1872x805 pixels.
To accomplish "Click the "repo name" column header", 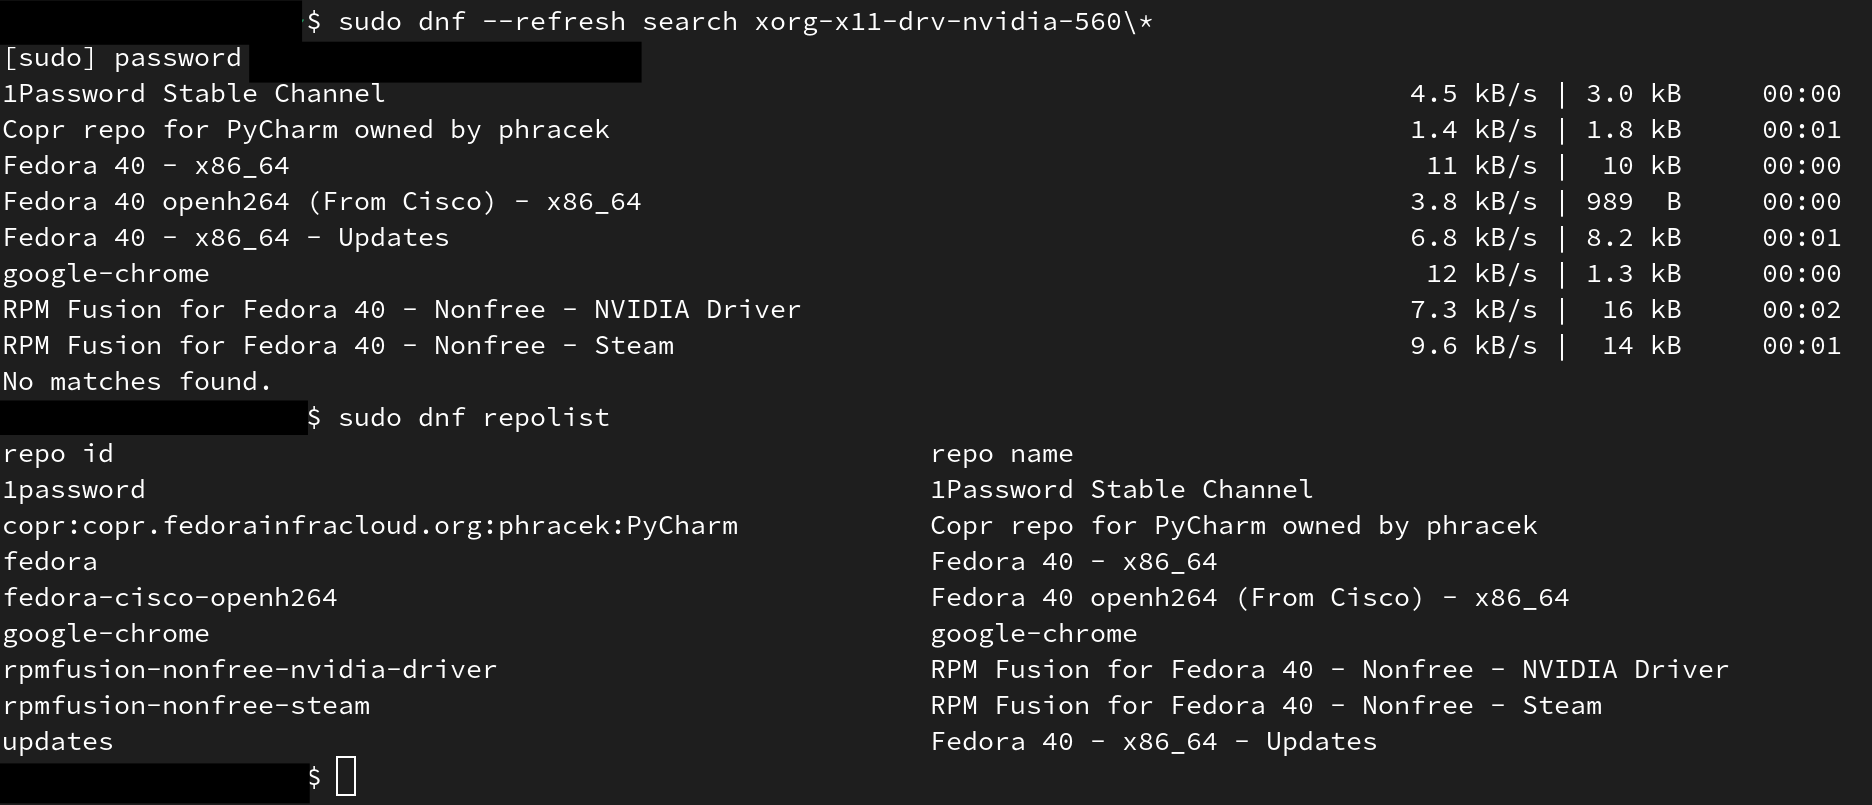I will (x=1001, y=454).
